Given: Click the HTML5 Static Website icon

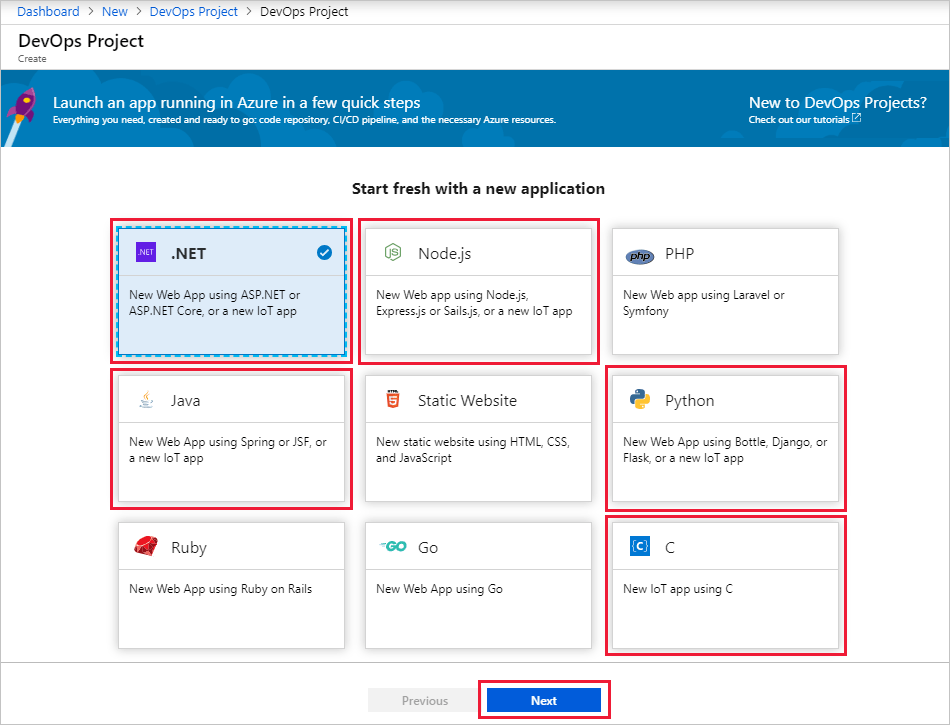Looking at the screenshot, I should tap(394, 399).
